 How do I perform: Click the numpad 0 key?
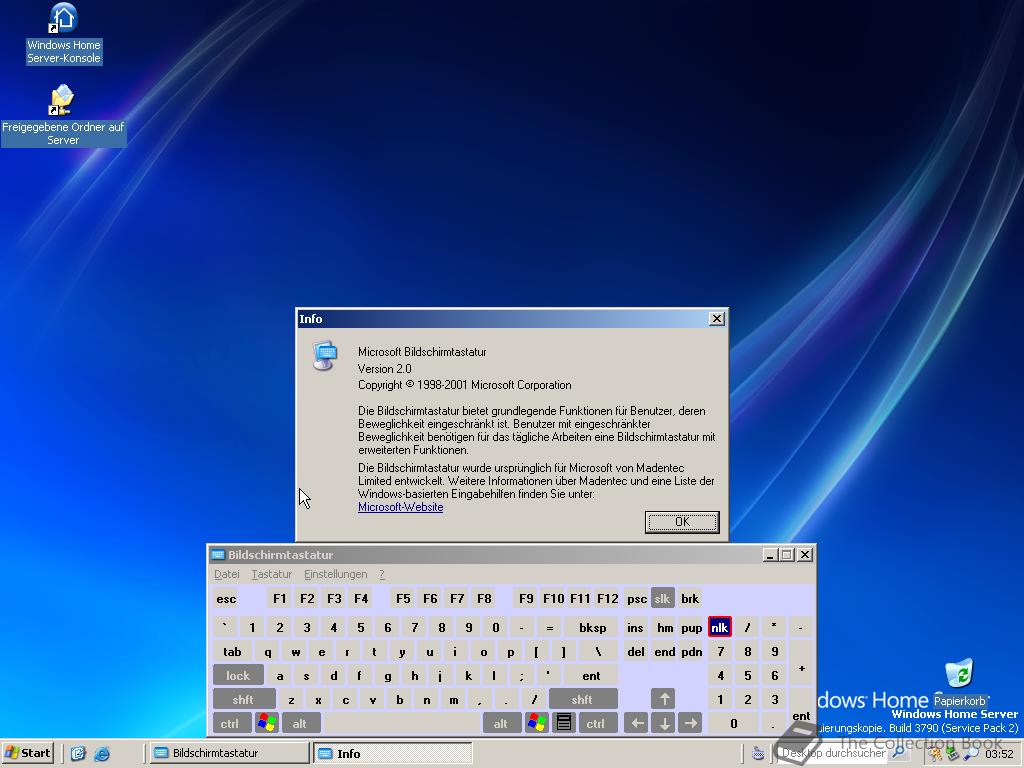pyautogui.click(x=733, y=723)
